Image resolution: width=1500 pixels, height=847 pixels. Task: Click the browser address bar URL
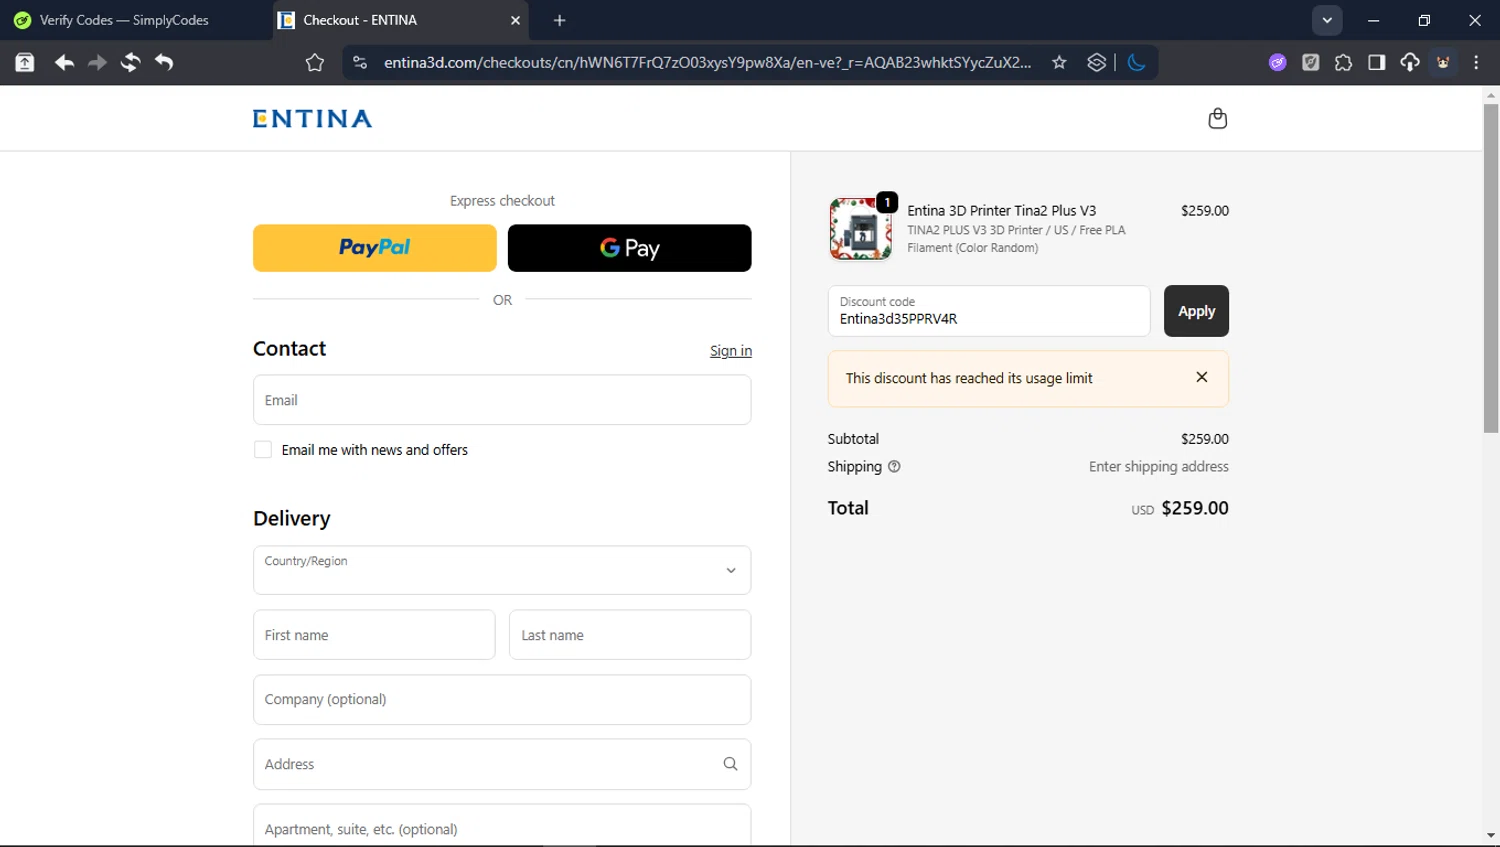point(707,62)
